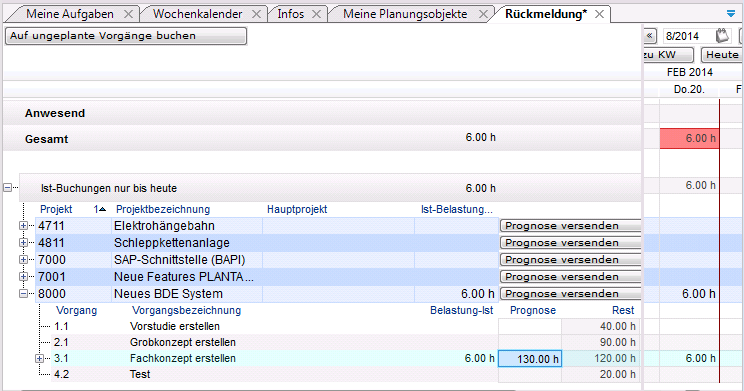Expand task 3.1 Fachkonzept erstellen
Image resolution: width=744 pixels, height=391 pixels.
(x=40, y=359)
